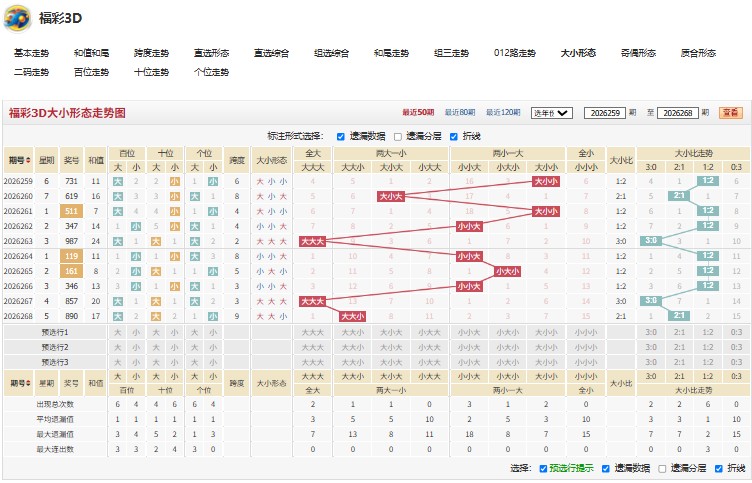This screenshot has width=752, height=483.
Task: Click 百位 大 marker in row 2026259
Action: tap(118, 181)
